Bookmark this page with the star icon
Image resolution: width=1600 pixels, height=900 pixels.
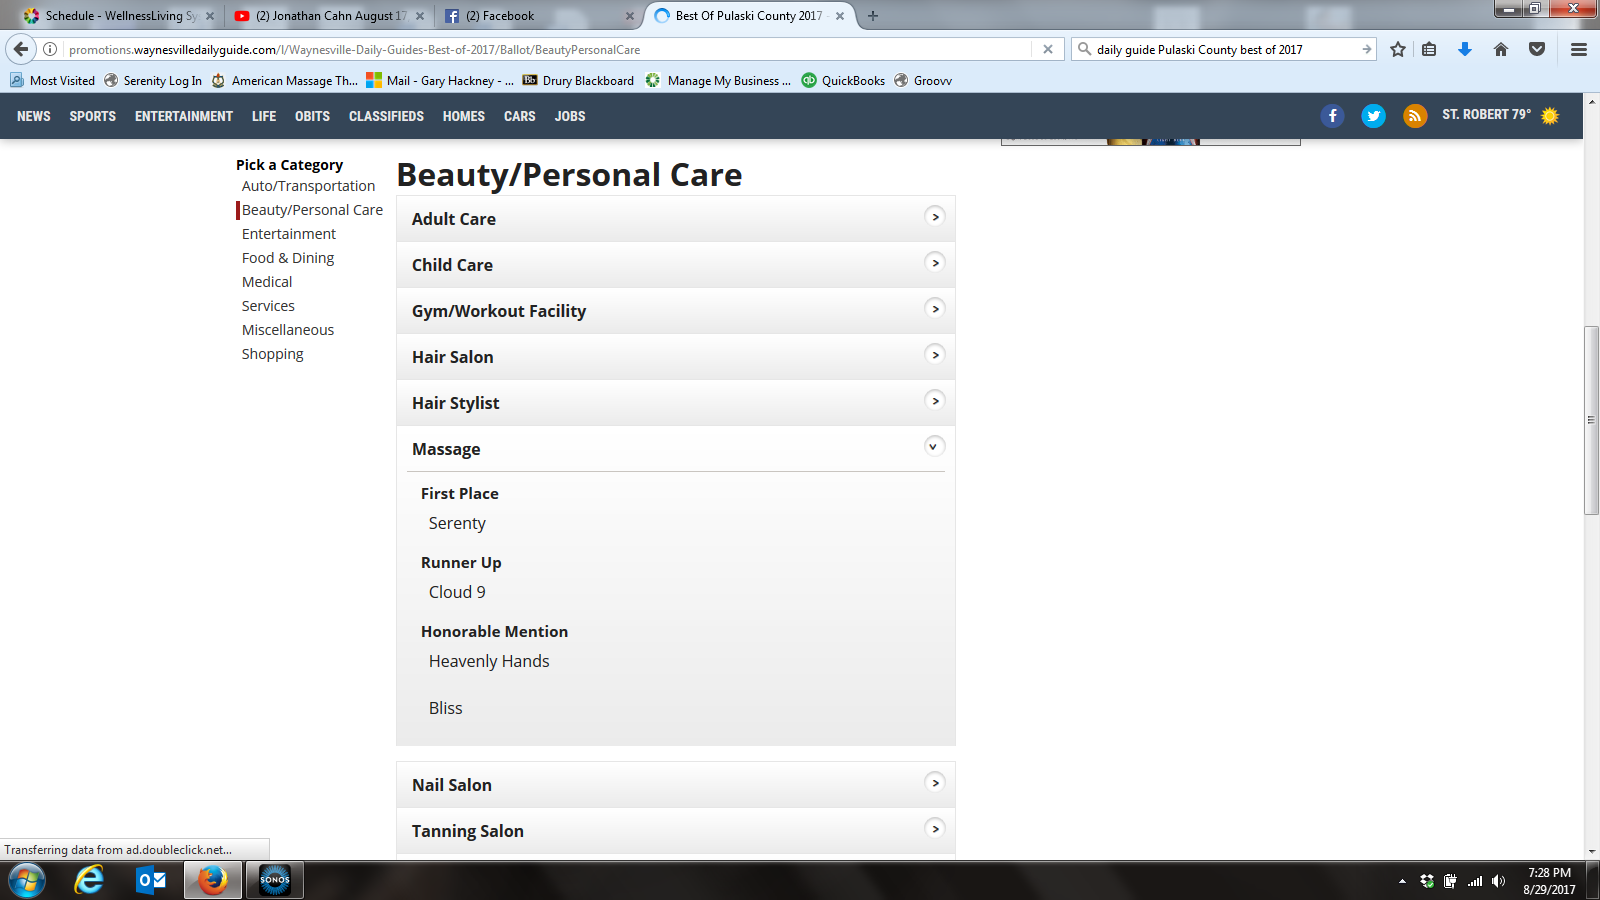1398,49
